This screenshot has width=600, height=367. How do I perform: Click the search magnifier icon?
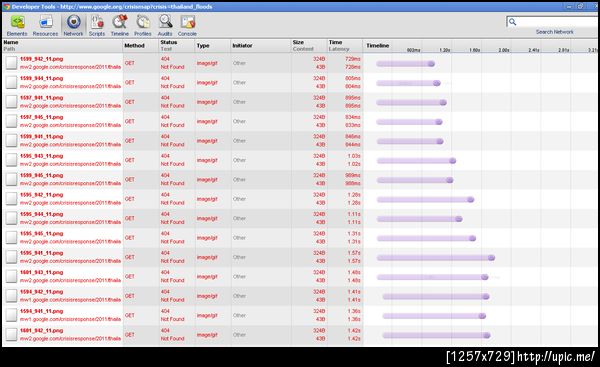(x=512, y=22)
